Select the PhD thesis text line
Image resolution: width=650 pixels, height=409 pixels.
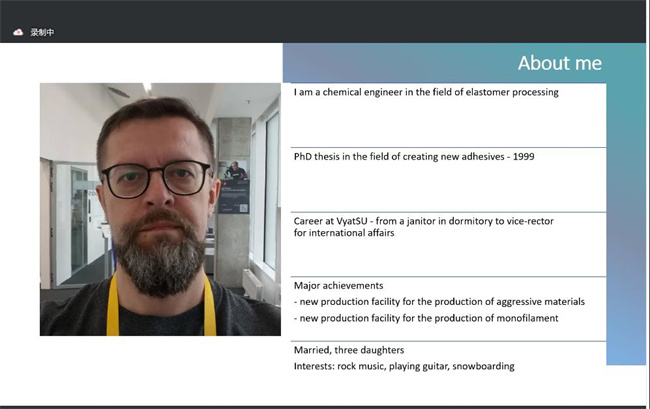(x=413, y=156)
